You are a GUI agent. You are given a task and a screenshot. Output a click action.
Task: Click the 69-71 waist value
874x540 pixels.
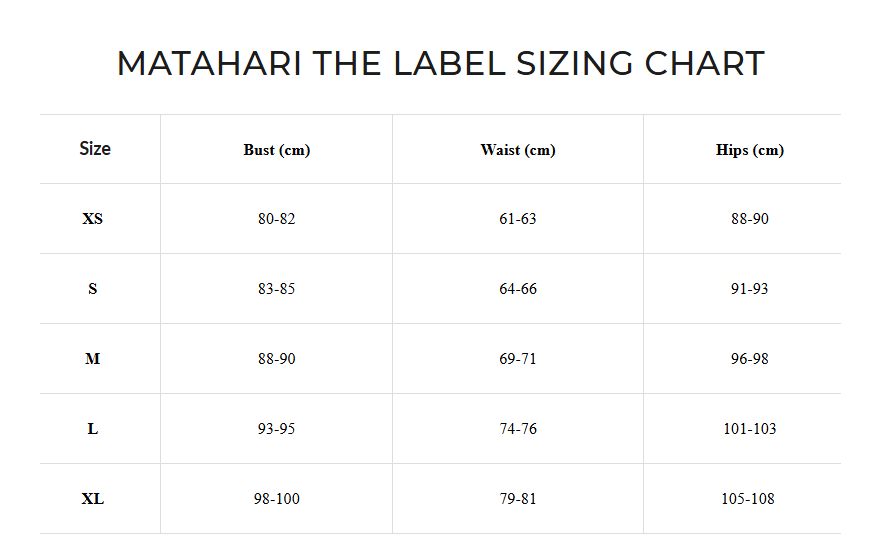pyautogui.click(x=518, y=359)
